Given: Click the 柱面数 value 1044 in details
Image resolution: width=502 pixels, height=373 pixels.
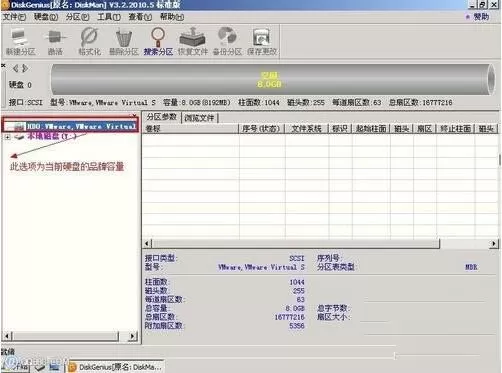Looking at the screenshot, I should tap(297, 282).
